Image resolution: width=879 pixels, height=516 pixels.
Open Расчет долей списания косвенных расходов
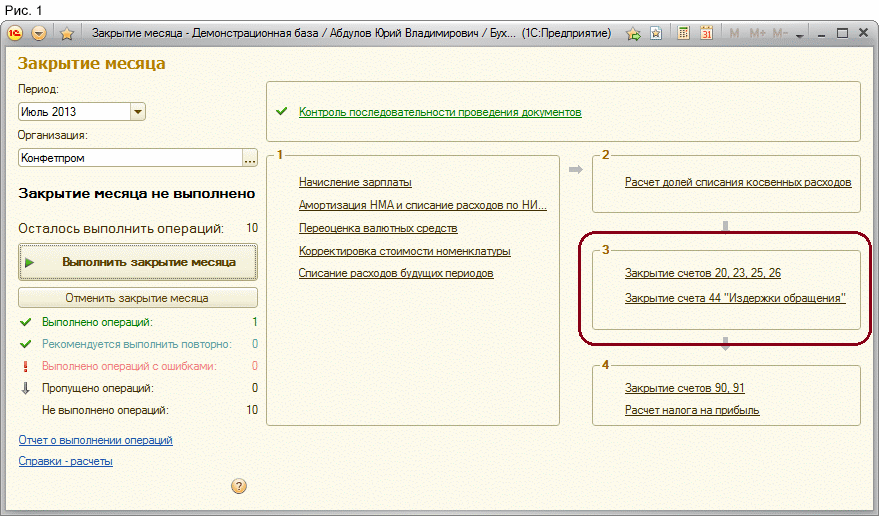(738, 182)
